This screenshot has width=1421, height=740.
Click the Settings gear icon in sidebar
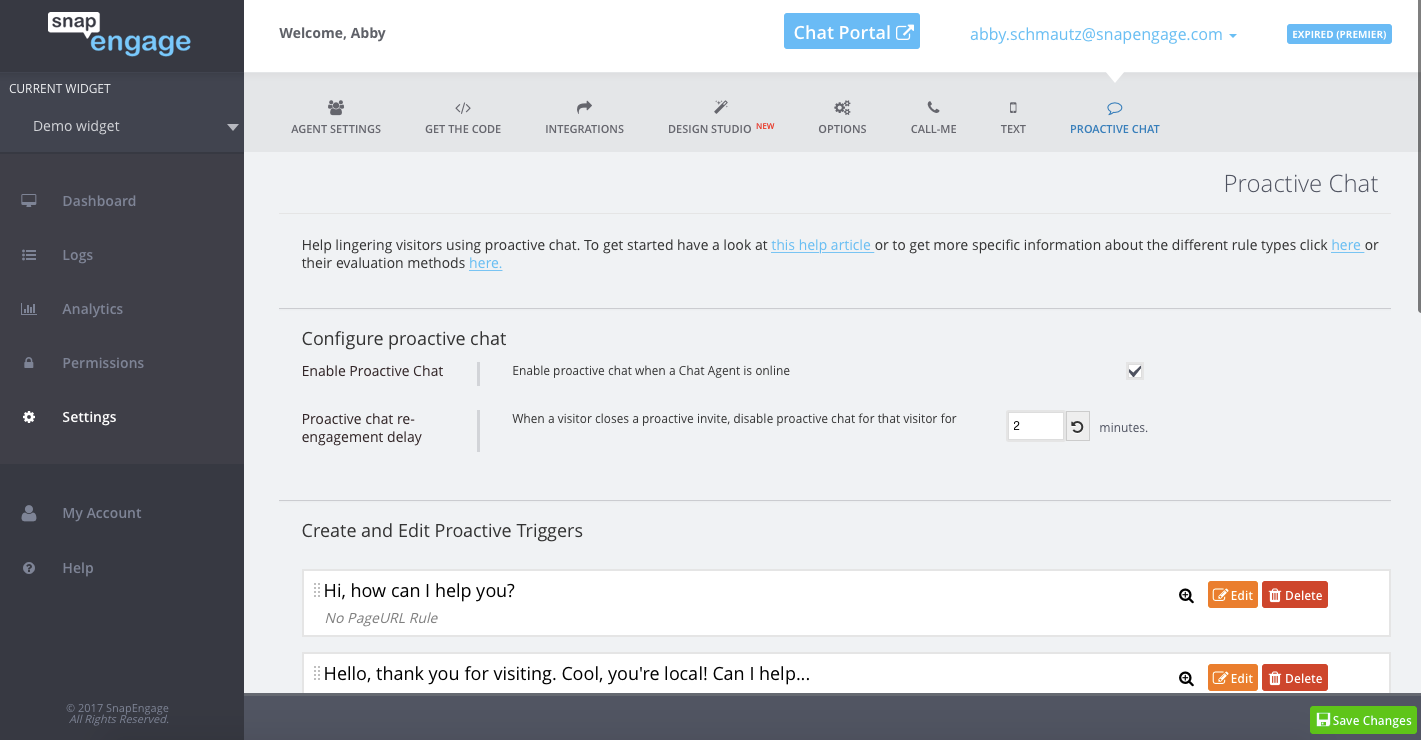(x=29, y=417)
